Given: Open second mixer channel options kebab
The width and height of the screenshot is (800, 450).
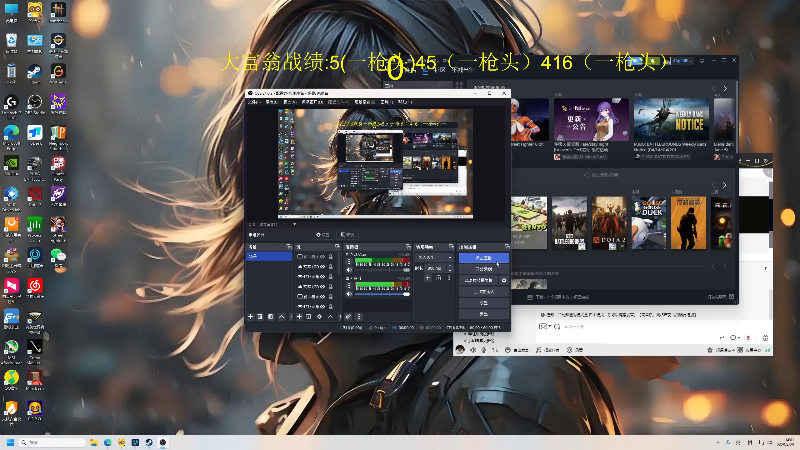Looking at the screenshot, I should (x=349, y=285).
